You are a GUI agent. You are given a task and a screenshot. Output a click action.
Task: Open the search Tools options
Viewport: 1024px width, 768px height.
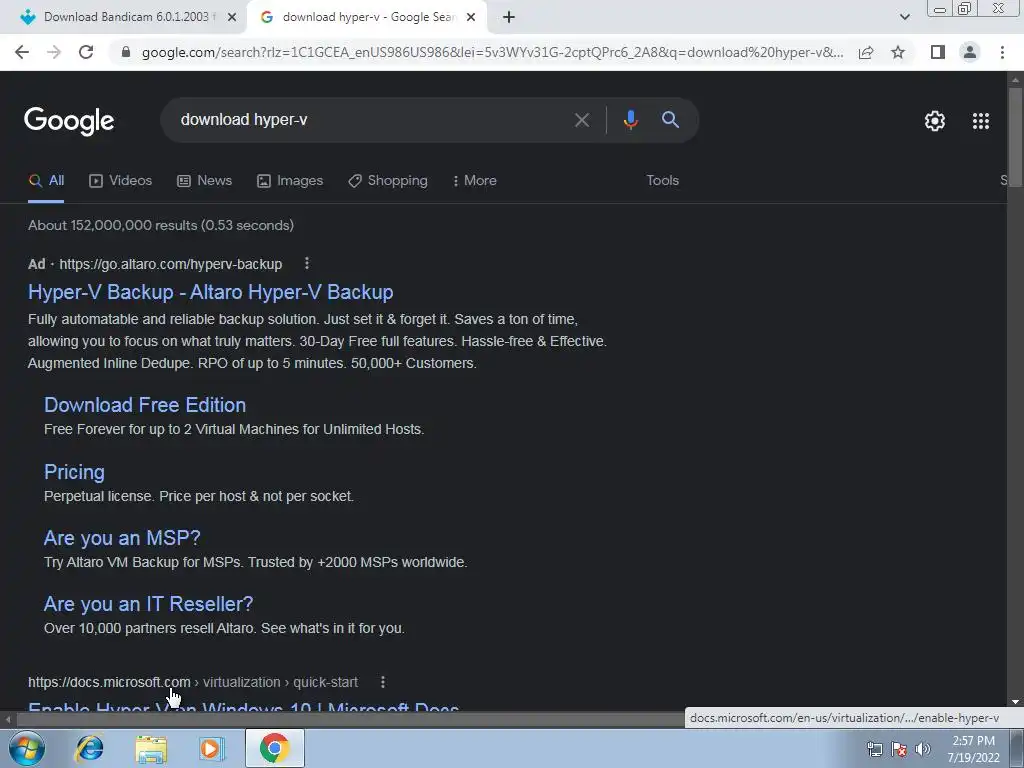tap(662, 181)
